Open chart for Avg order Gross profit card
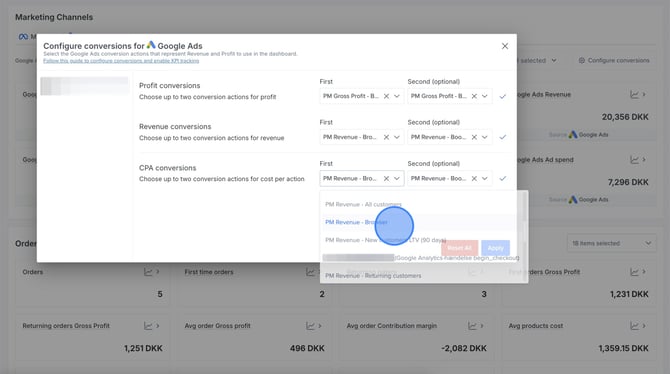This screenshot has width=670, height=374. pos(310,326)
